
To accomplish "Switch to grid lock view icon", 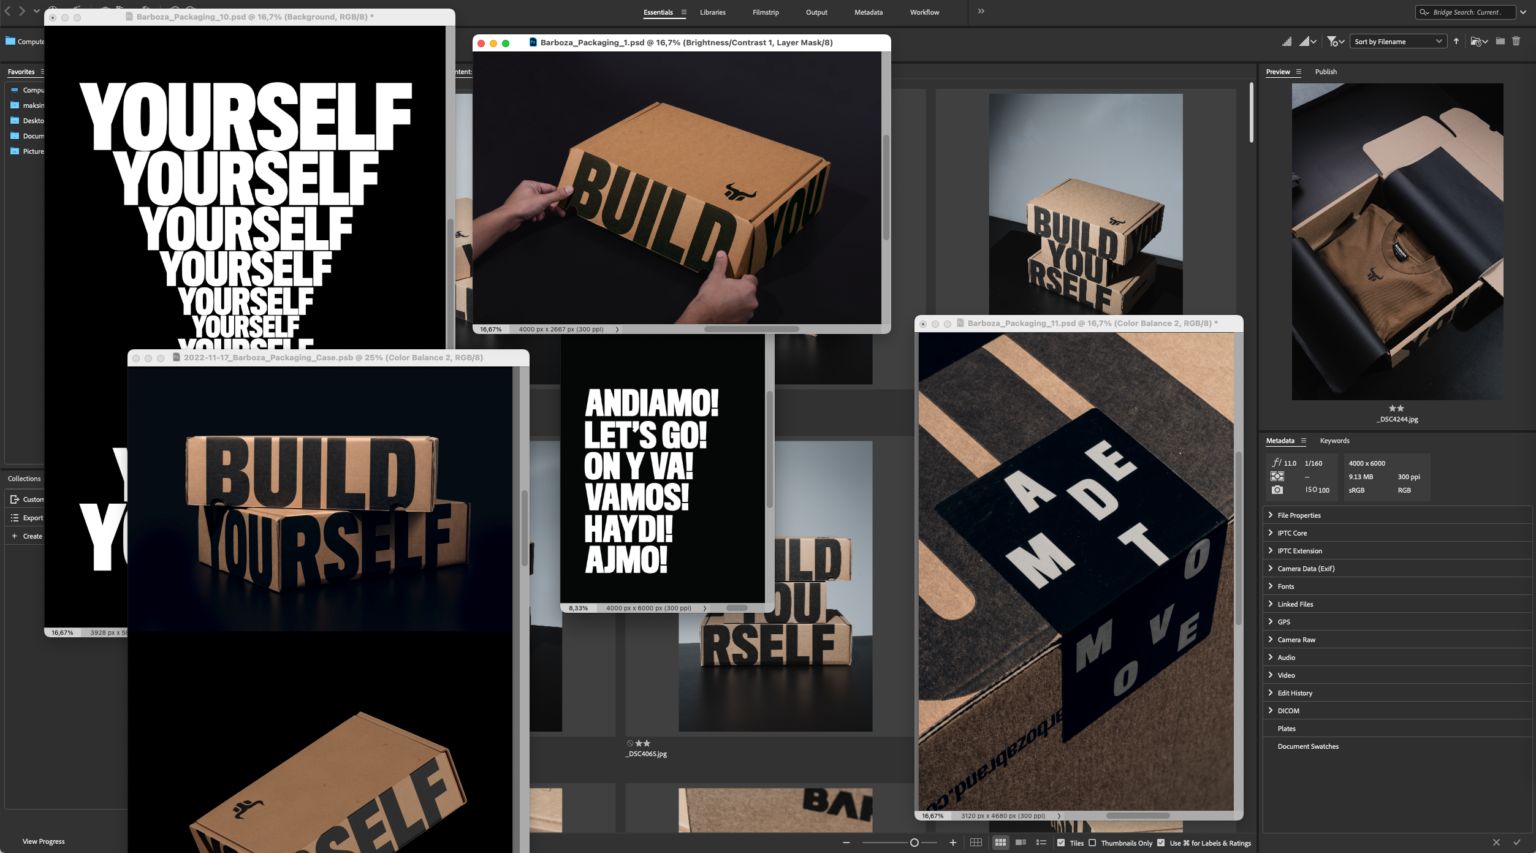I will [976, 843].
